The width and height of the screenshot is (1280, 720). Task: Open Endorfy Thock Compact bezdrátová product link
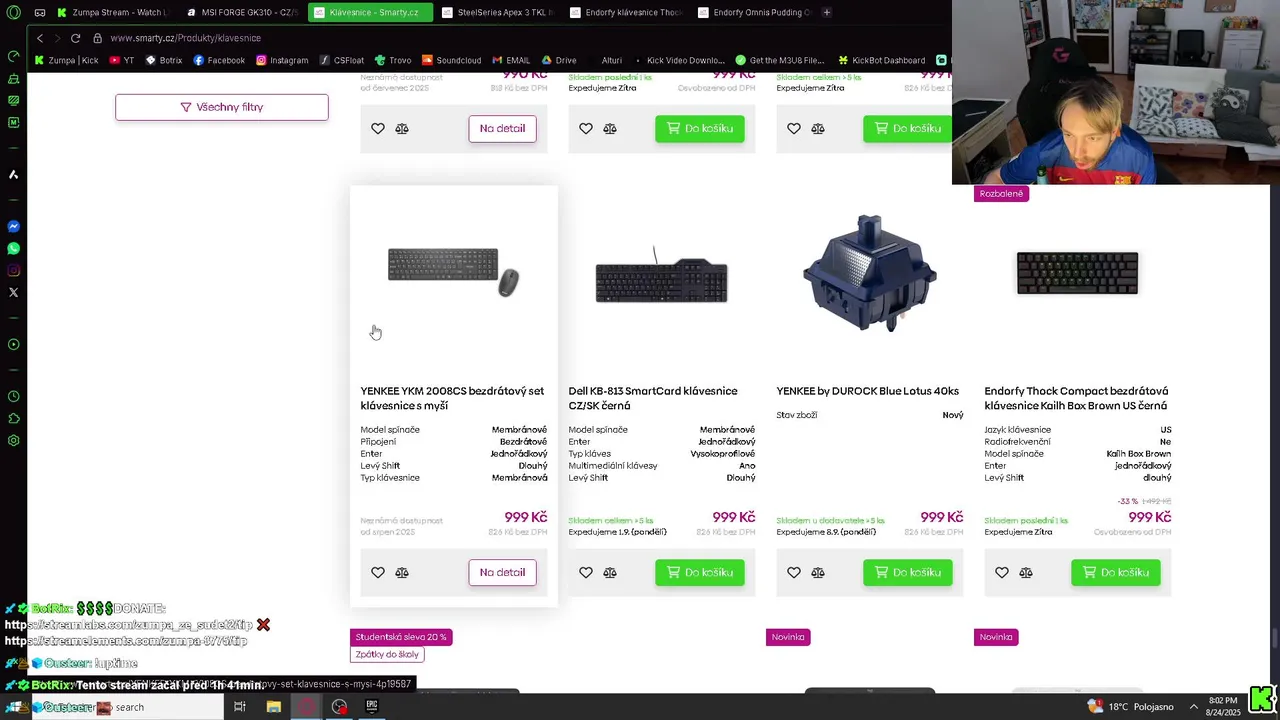(x=1076, y=398)
